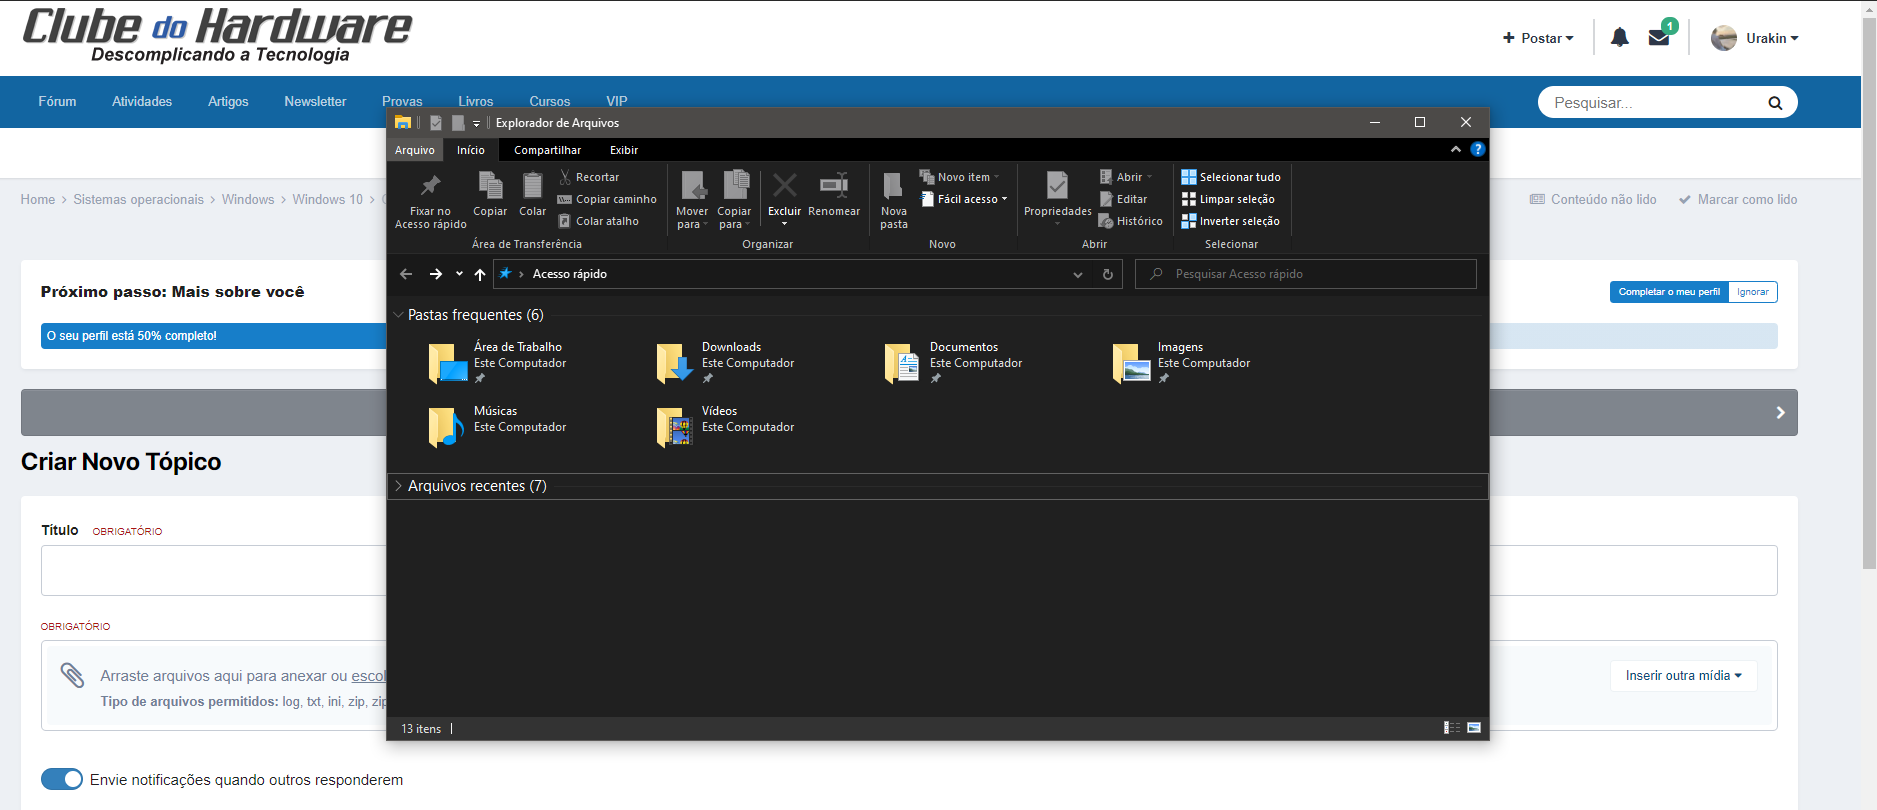Click the Pesquisar Acesso rápido field
1877x810 pixels.
click(x=1306, y=274)
